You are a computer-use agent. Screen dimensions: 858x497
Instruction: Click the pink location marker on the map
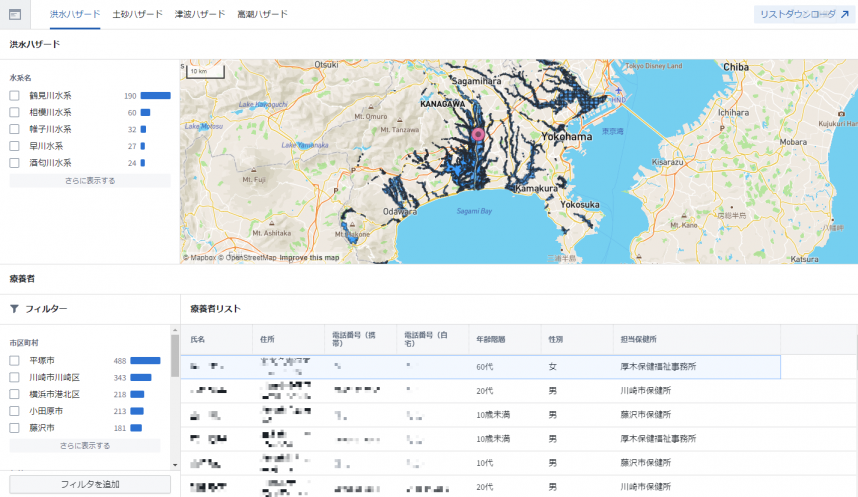(478, 134)
